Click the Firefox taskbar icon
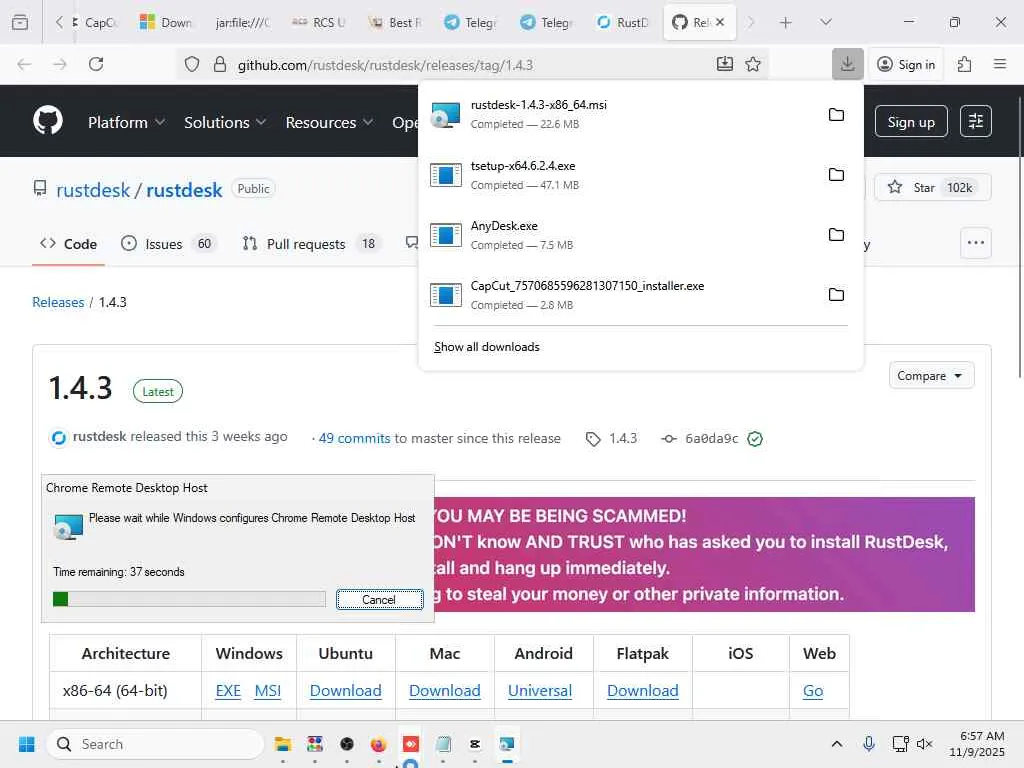This screenshot has width=1024, height=768. [x=378, y=744]
